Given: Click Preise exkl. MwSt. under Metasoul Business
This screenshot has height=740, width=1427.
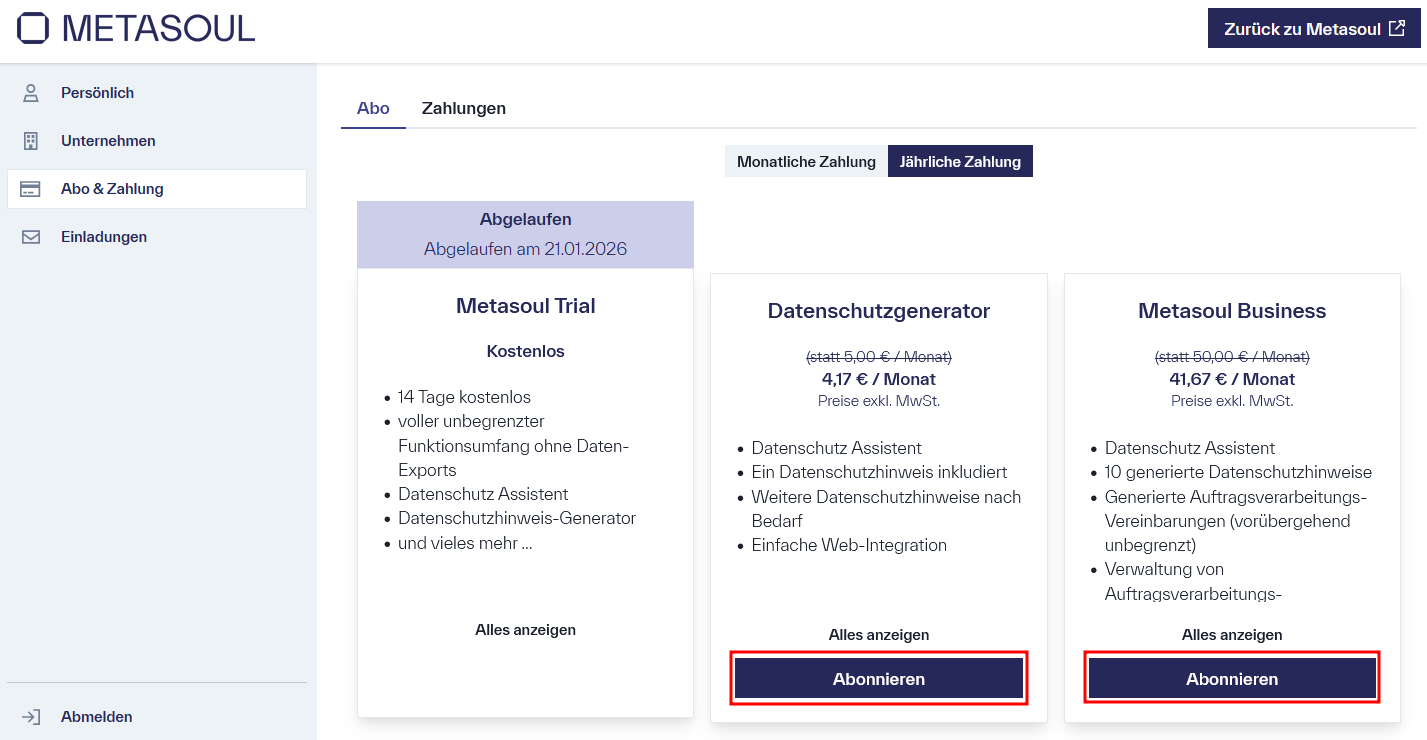Looking at the screenshot, I should point(1232,401).
